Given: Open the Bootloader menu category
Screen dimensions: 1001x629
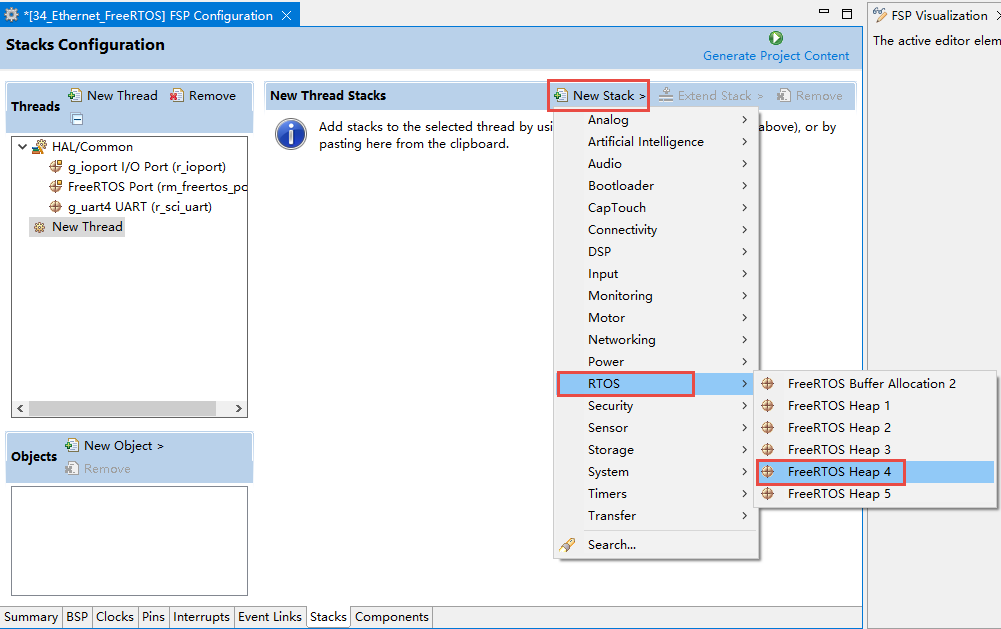Looking at the screenshot, I should pos(656,186).
